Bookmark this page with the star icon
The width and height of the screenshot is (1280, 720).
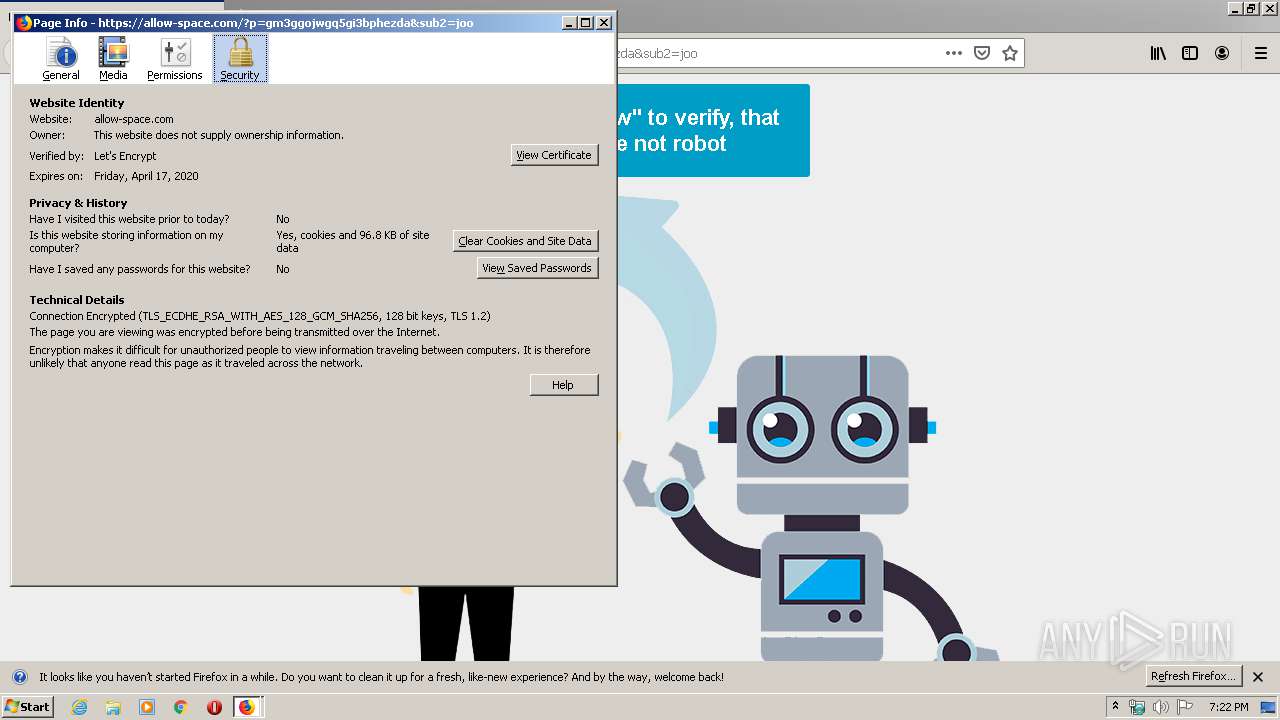1010,53
